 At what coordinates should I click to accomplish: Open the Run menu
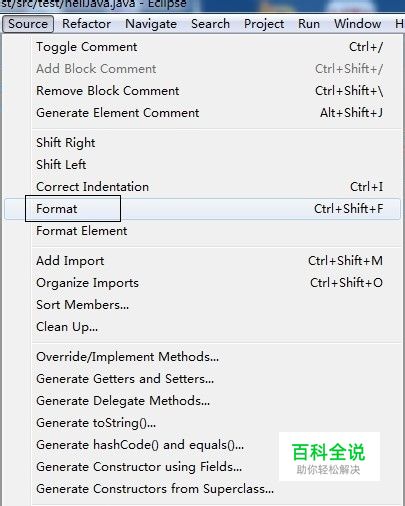[x=309, y=24]
